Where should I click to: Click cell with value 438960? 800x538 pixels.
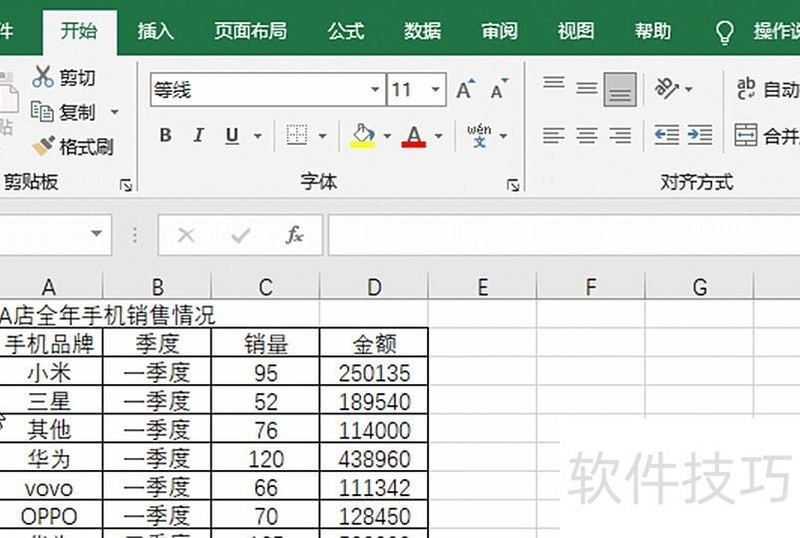[374, 458]
